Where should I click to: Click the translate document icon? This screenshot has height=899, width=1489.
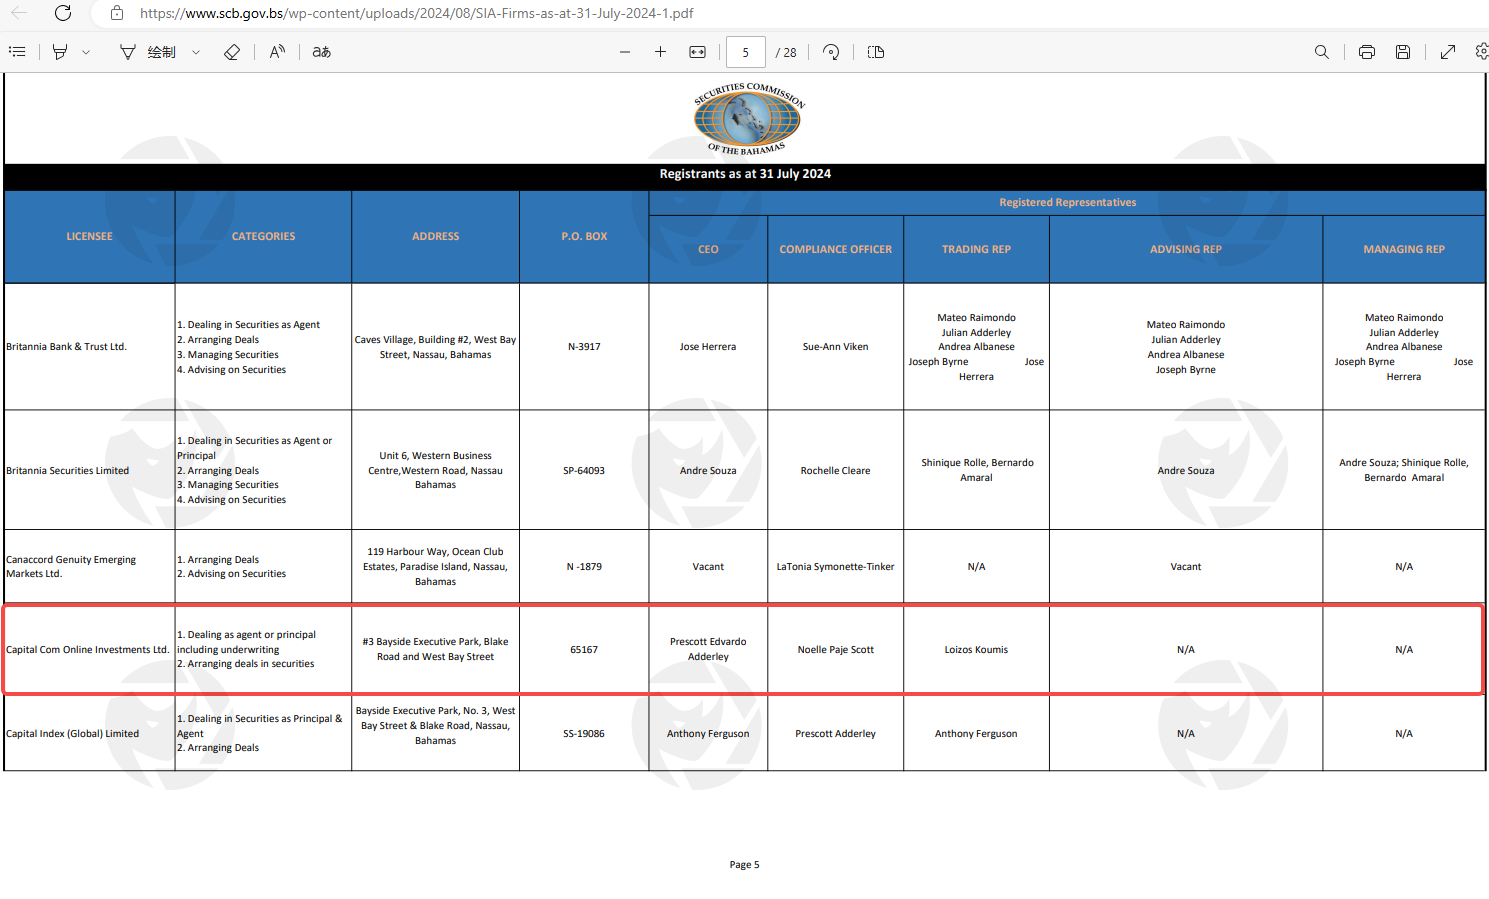(x=321, y=52)
